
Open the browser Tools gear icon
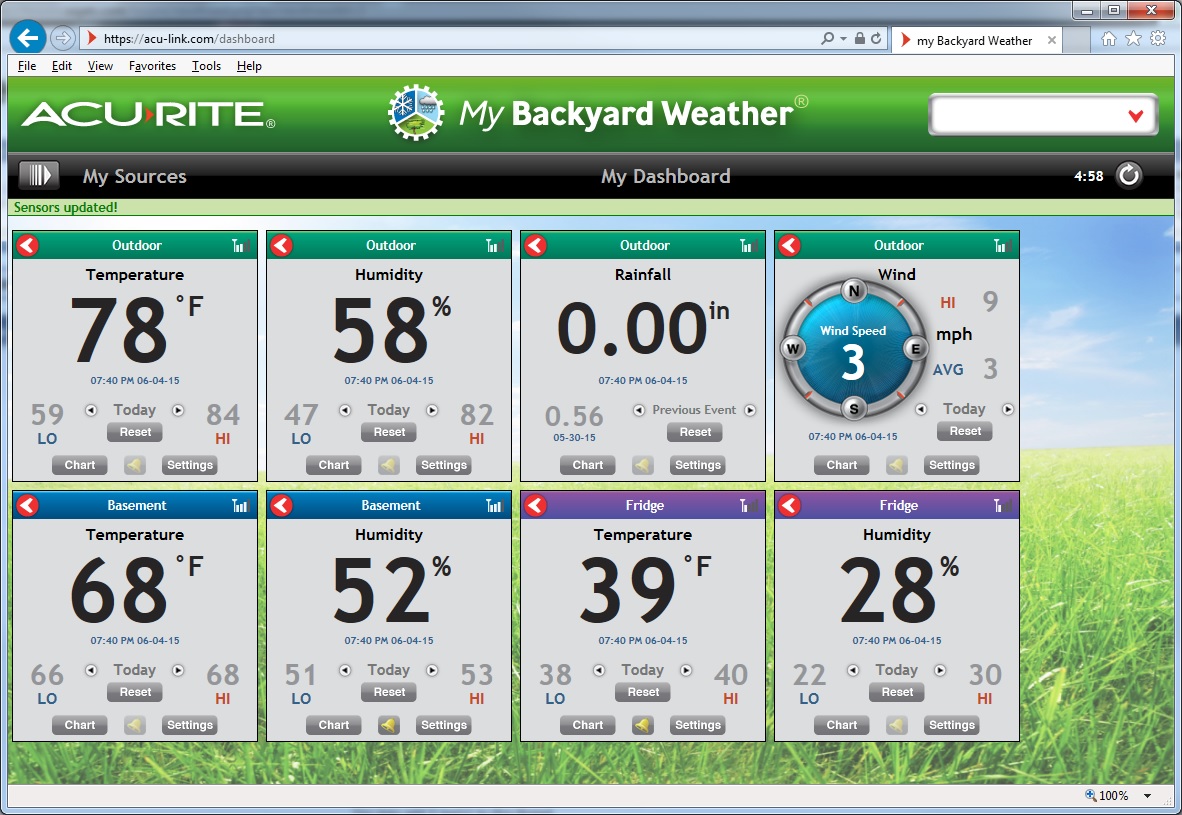[x=1158, y=38]
